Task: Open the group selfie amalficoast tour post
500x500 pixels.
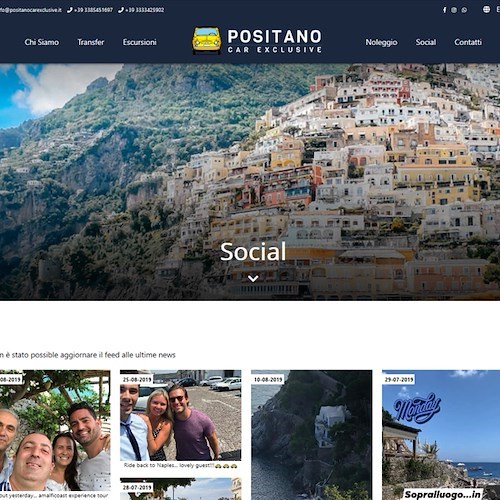Action: point(55,435)
